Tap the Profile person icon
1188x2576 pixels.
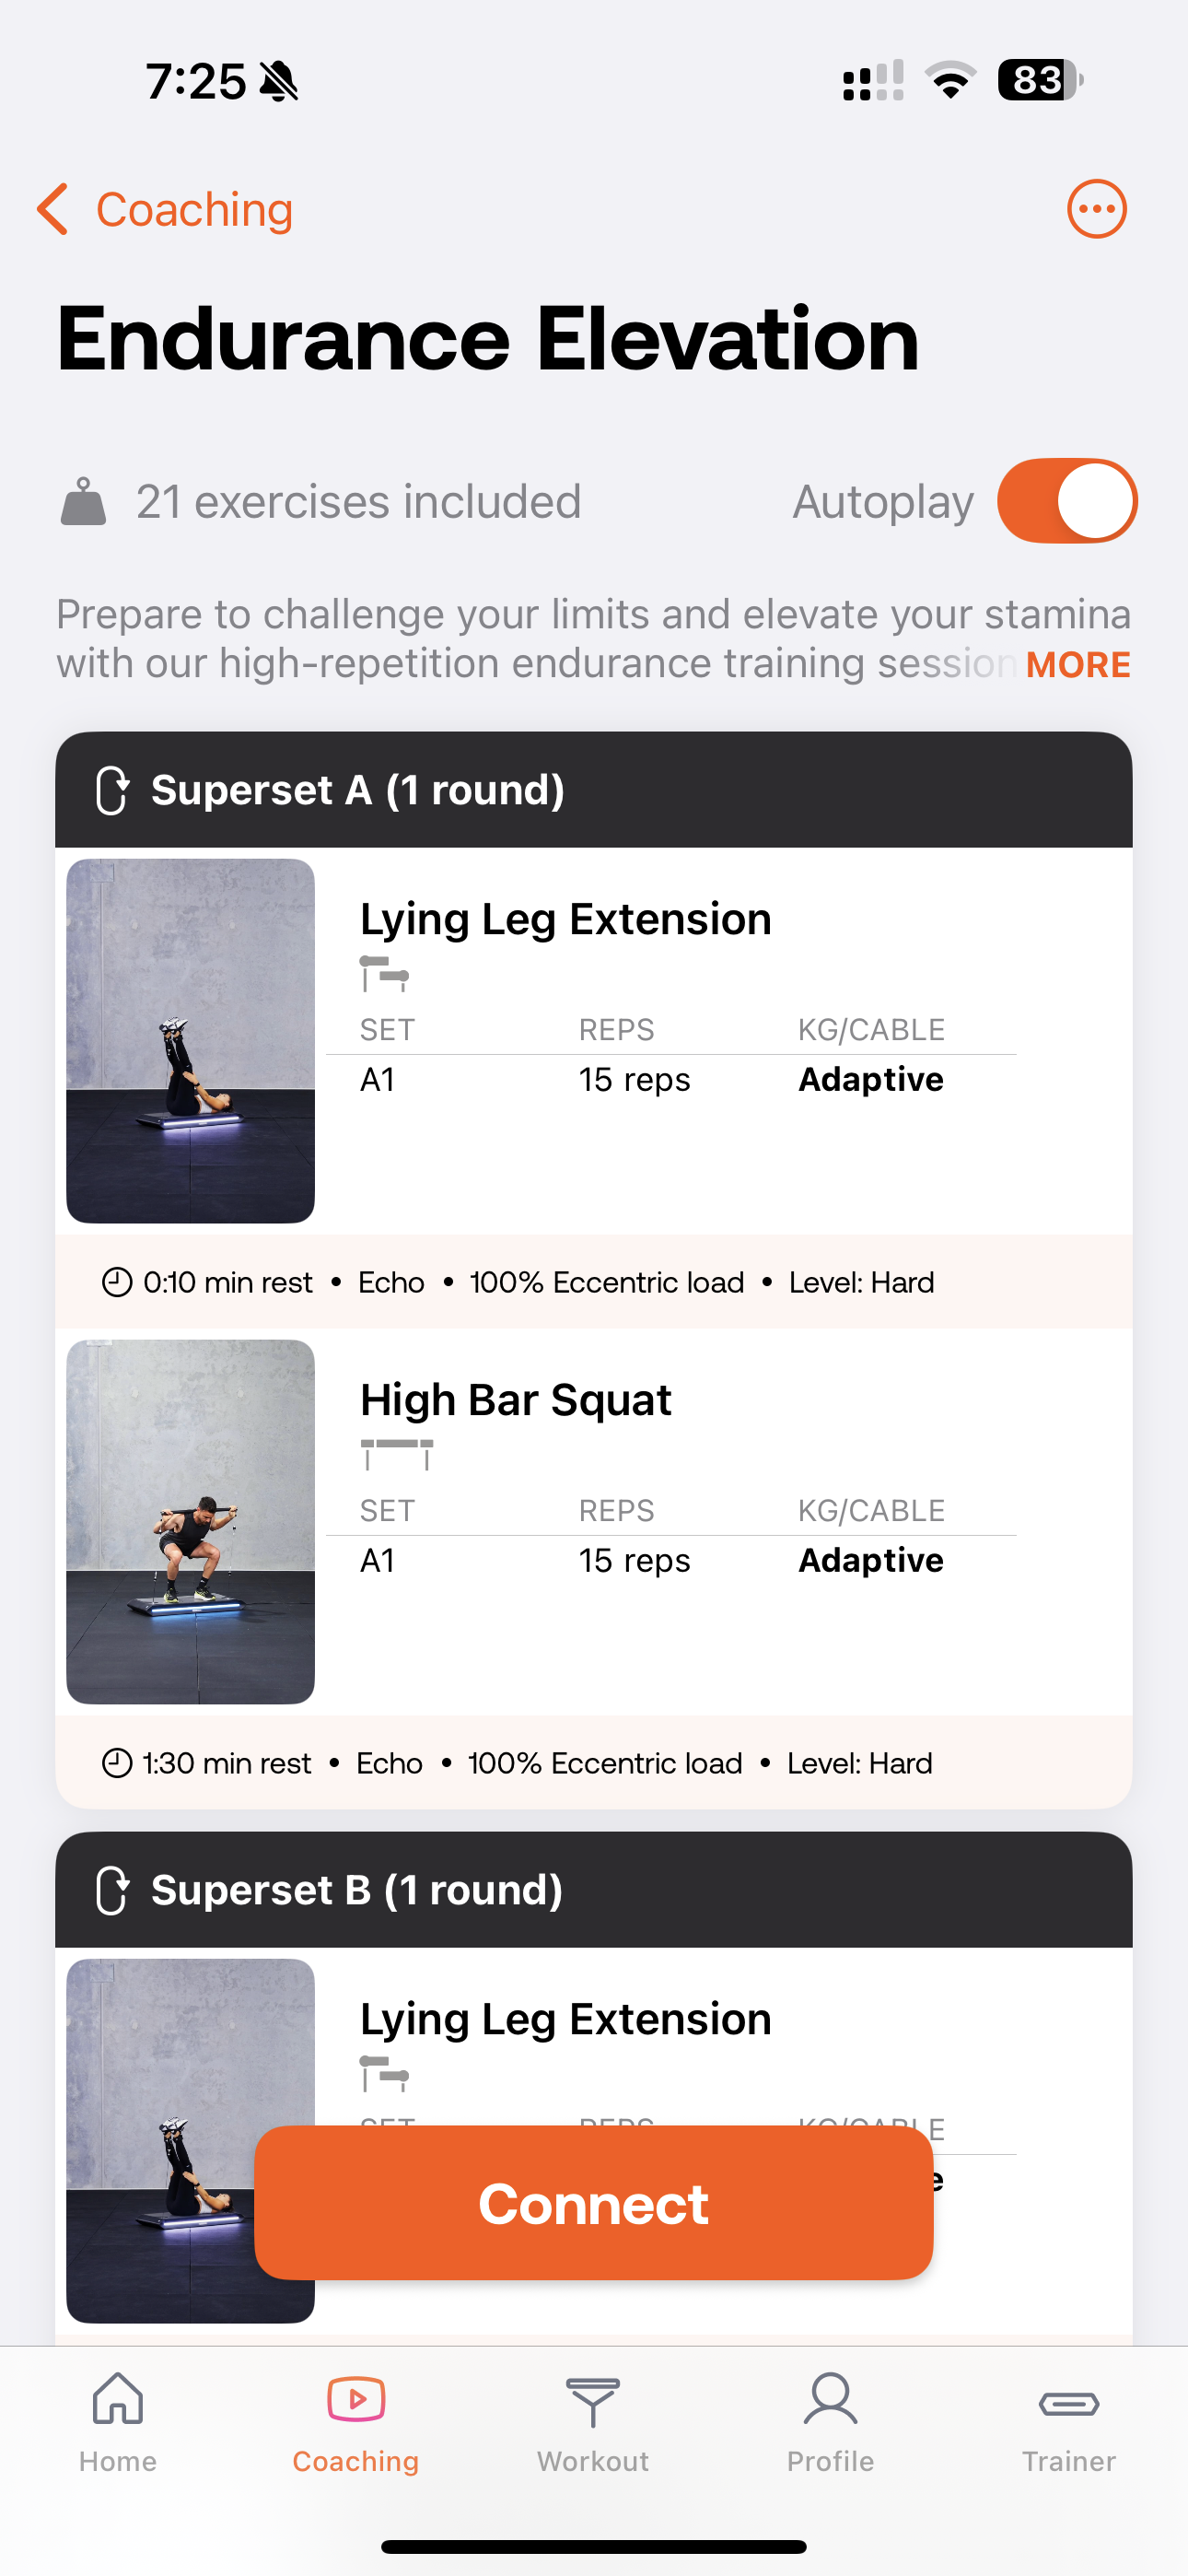[830, 2399]
